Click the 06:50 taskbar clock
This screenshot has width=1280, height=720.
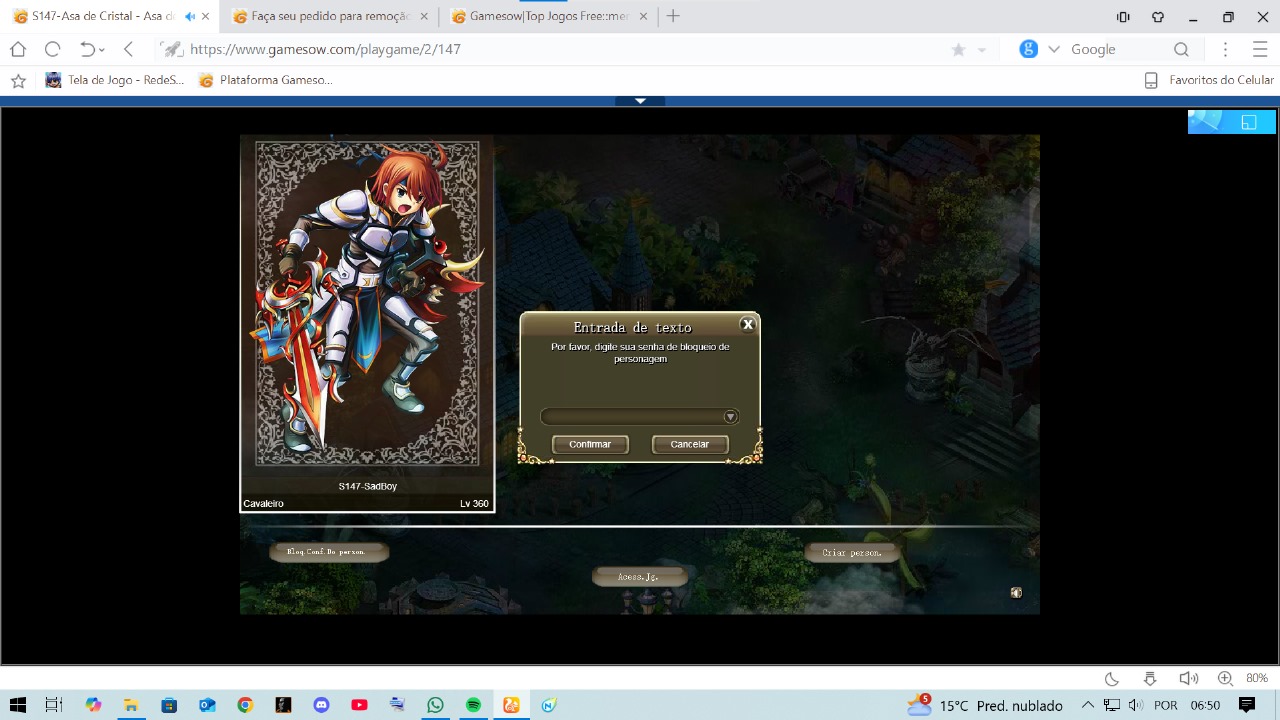(x=1205, y=705)
